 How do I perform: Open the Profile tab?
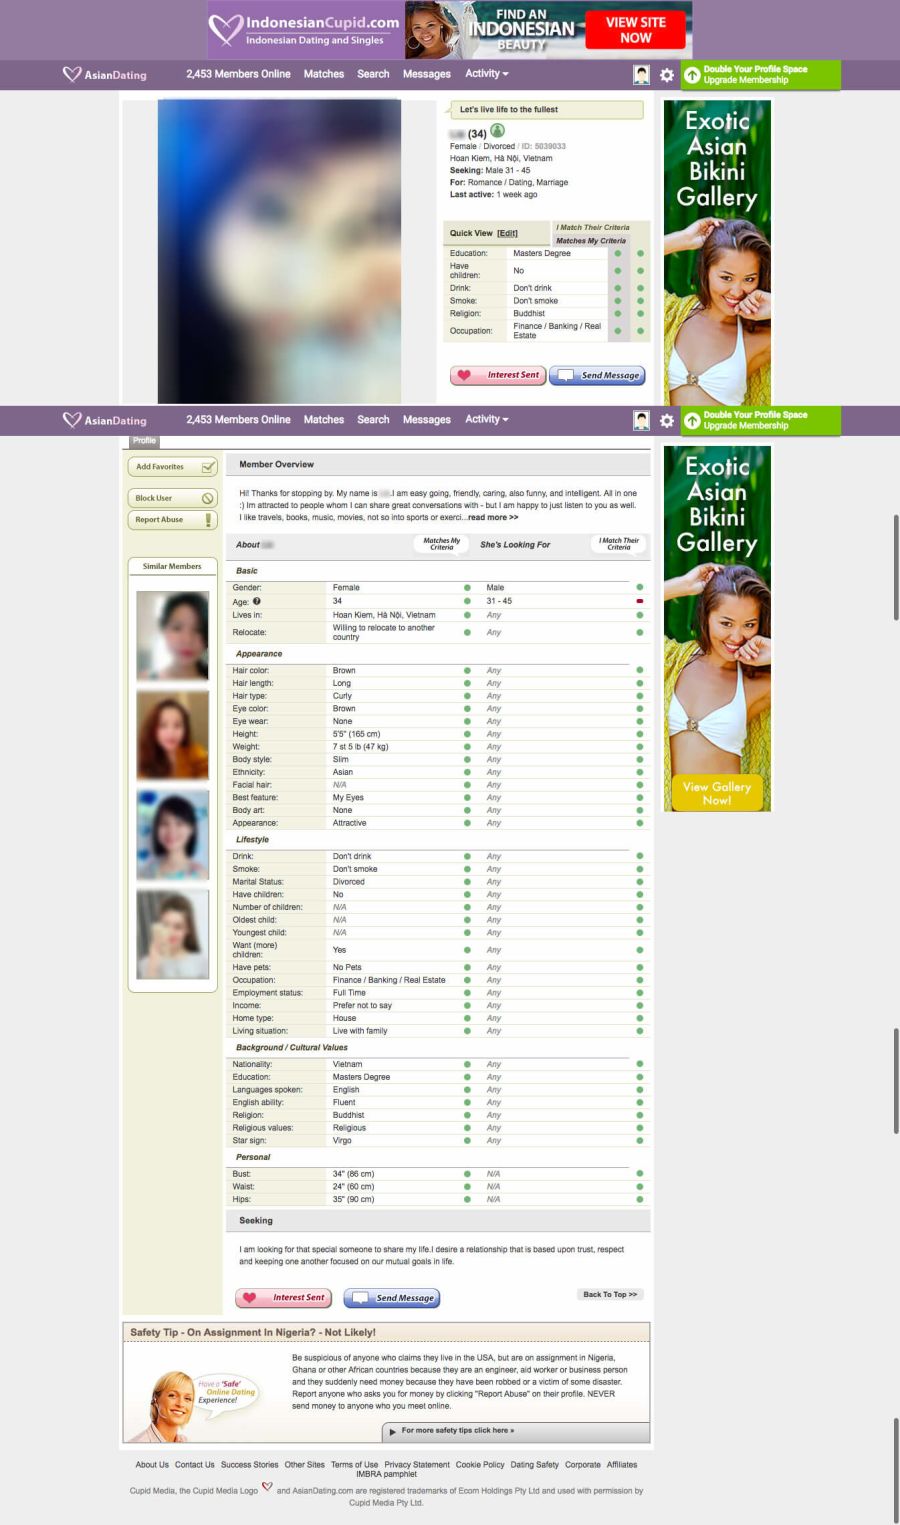[145, 441]
